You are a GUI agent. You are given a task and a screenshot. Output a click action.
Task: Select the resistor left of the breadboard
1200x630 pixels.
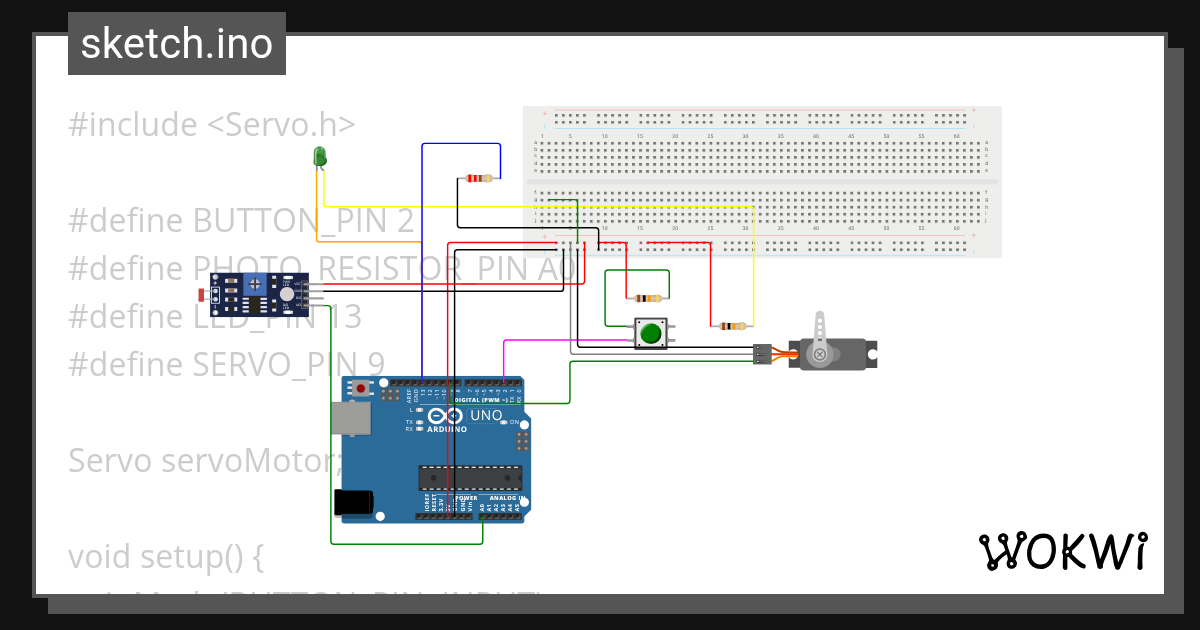coord(480,179)
